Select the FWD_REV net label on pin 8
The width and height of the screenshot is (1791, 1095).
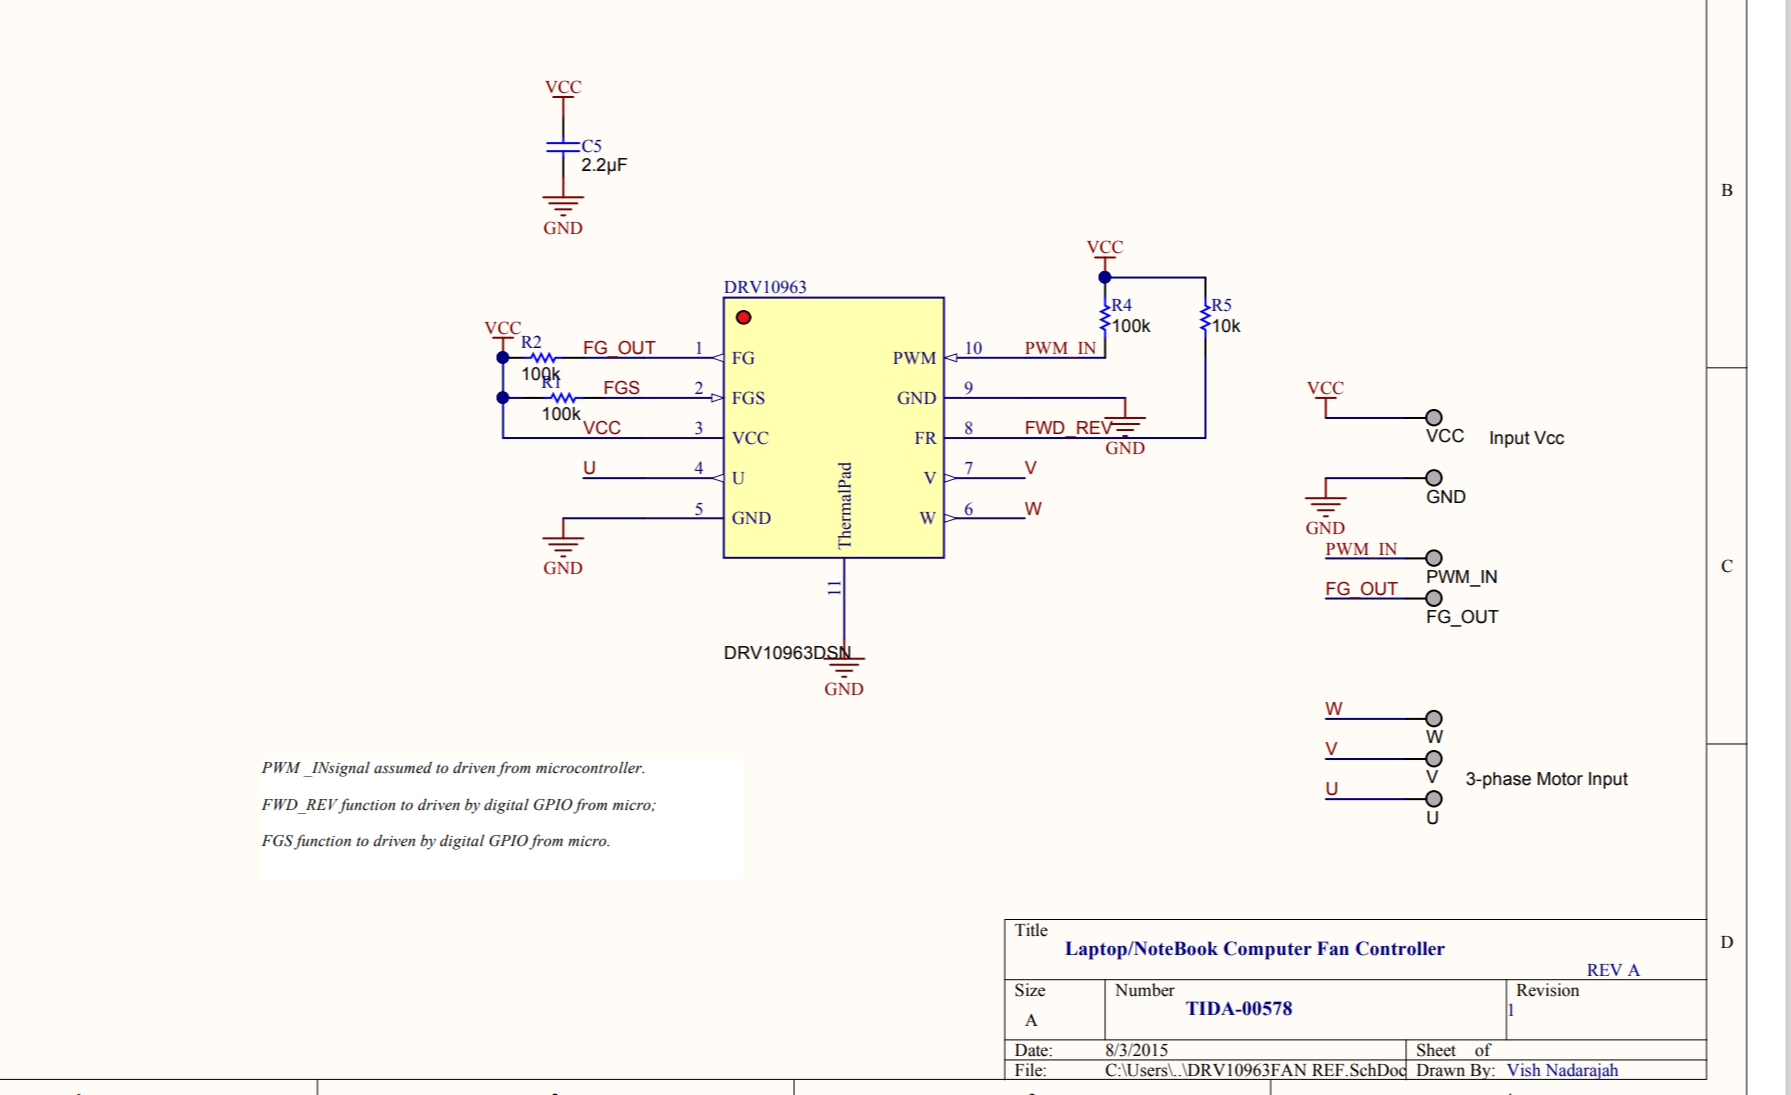click(x=1067, y=428)
